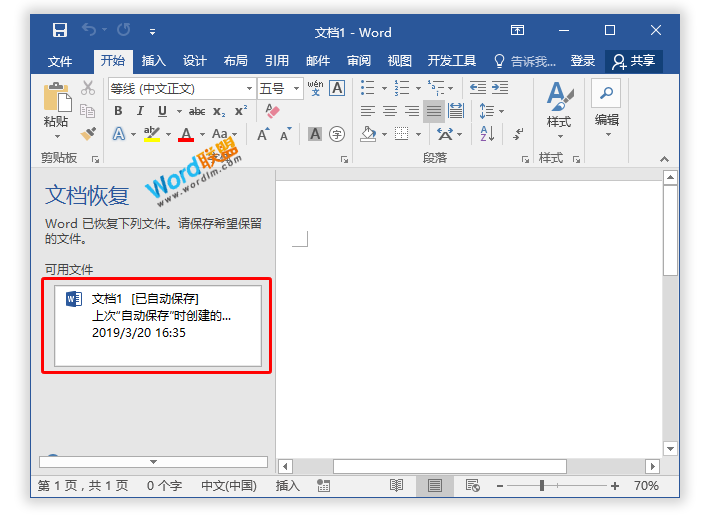Switch to the 引用 tab
This screenshot has width=710, height=520.
click(277, 61)
